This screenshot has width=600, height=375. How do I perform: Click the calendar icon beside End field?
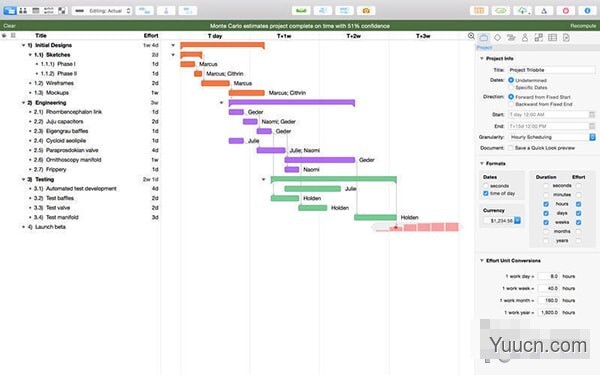(592, 126)
